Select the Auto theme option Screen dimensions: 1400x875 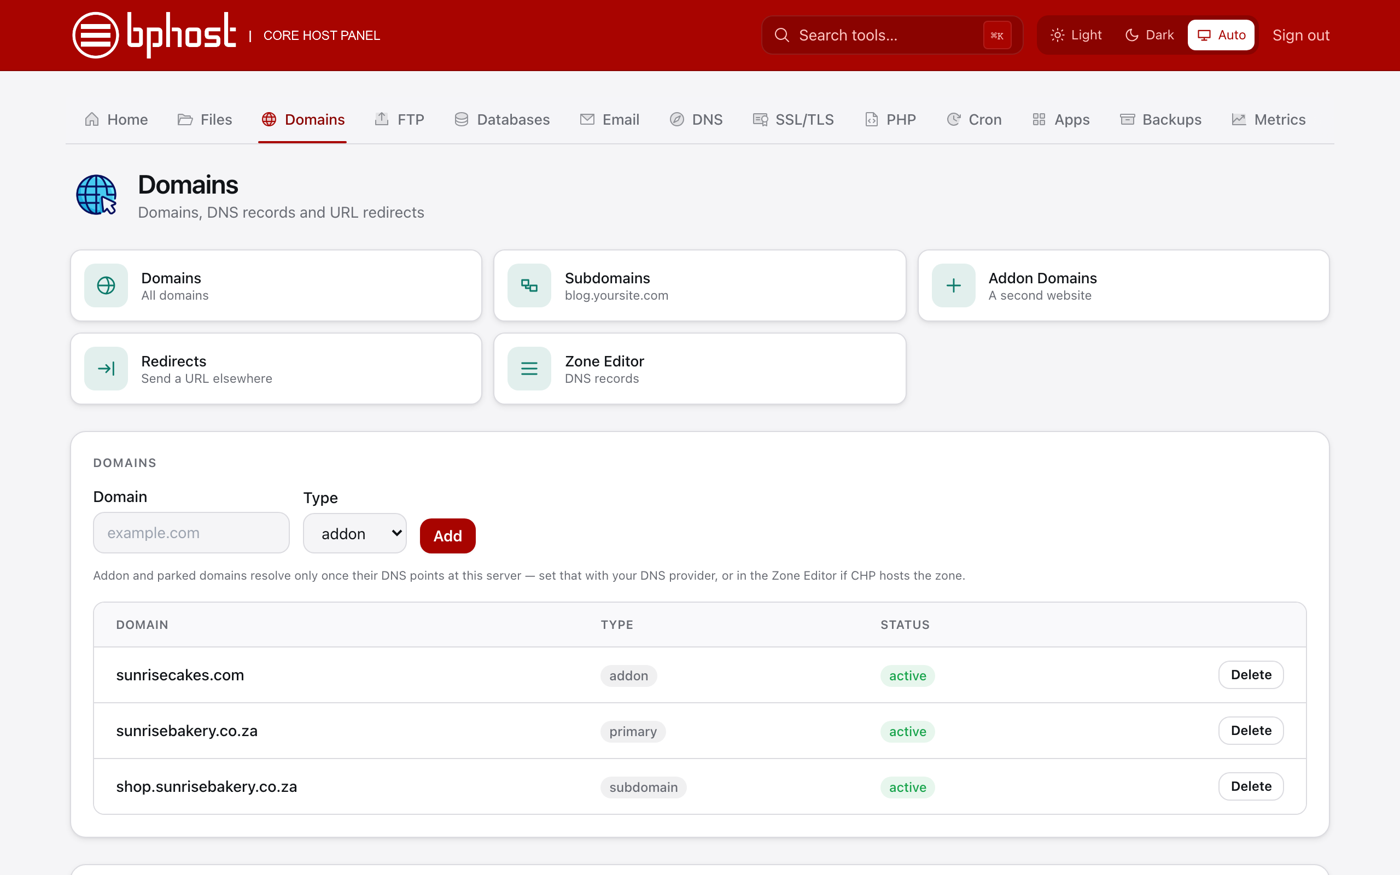1221,35
